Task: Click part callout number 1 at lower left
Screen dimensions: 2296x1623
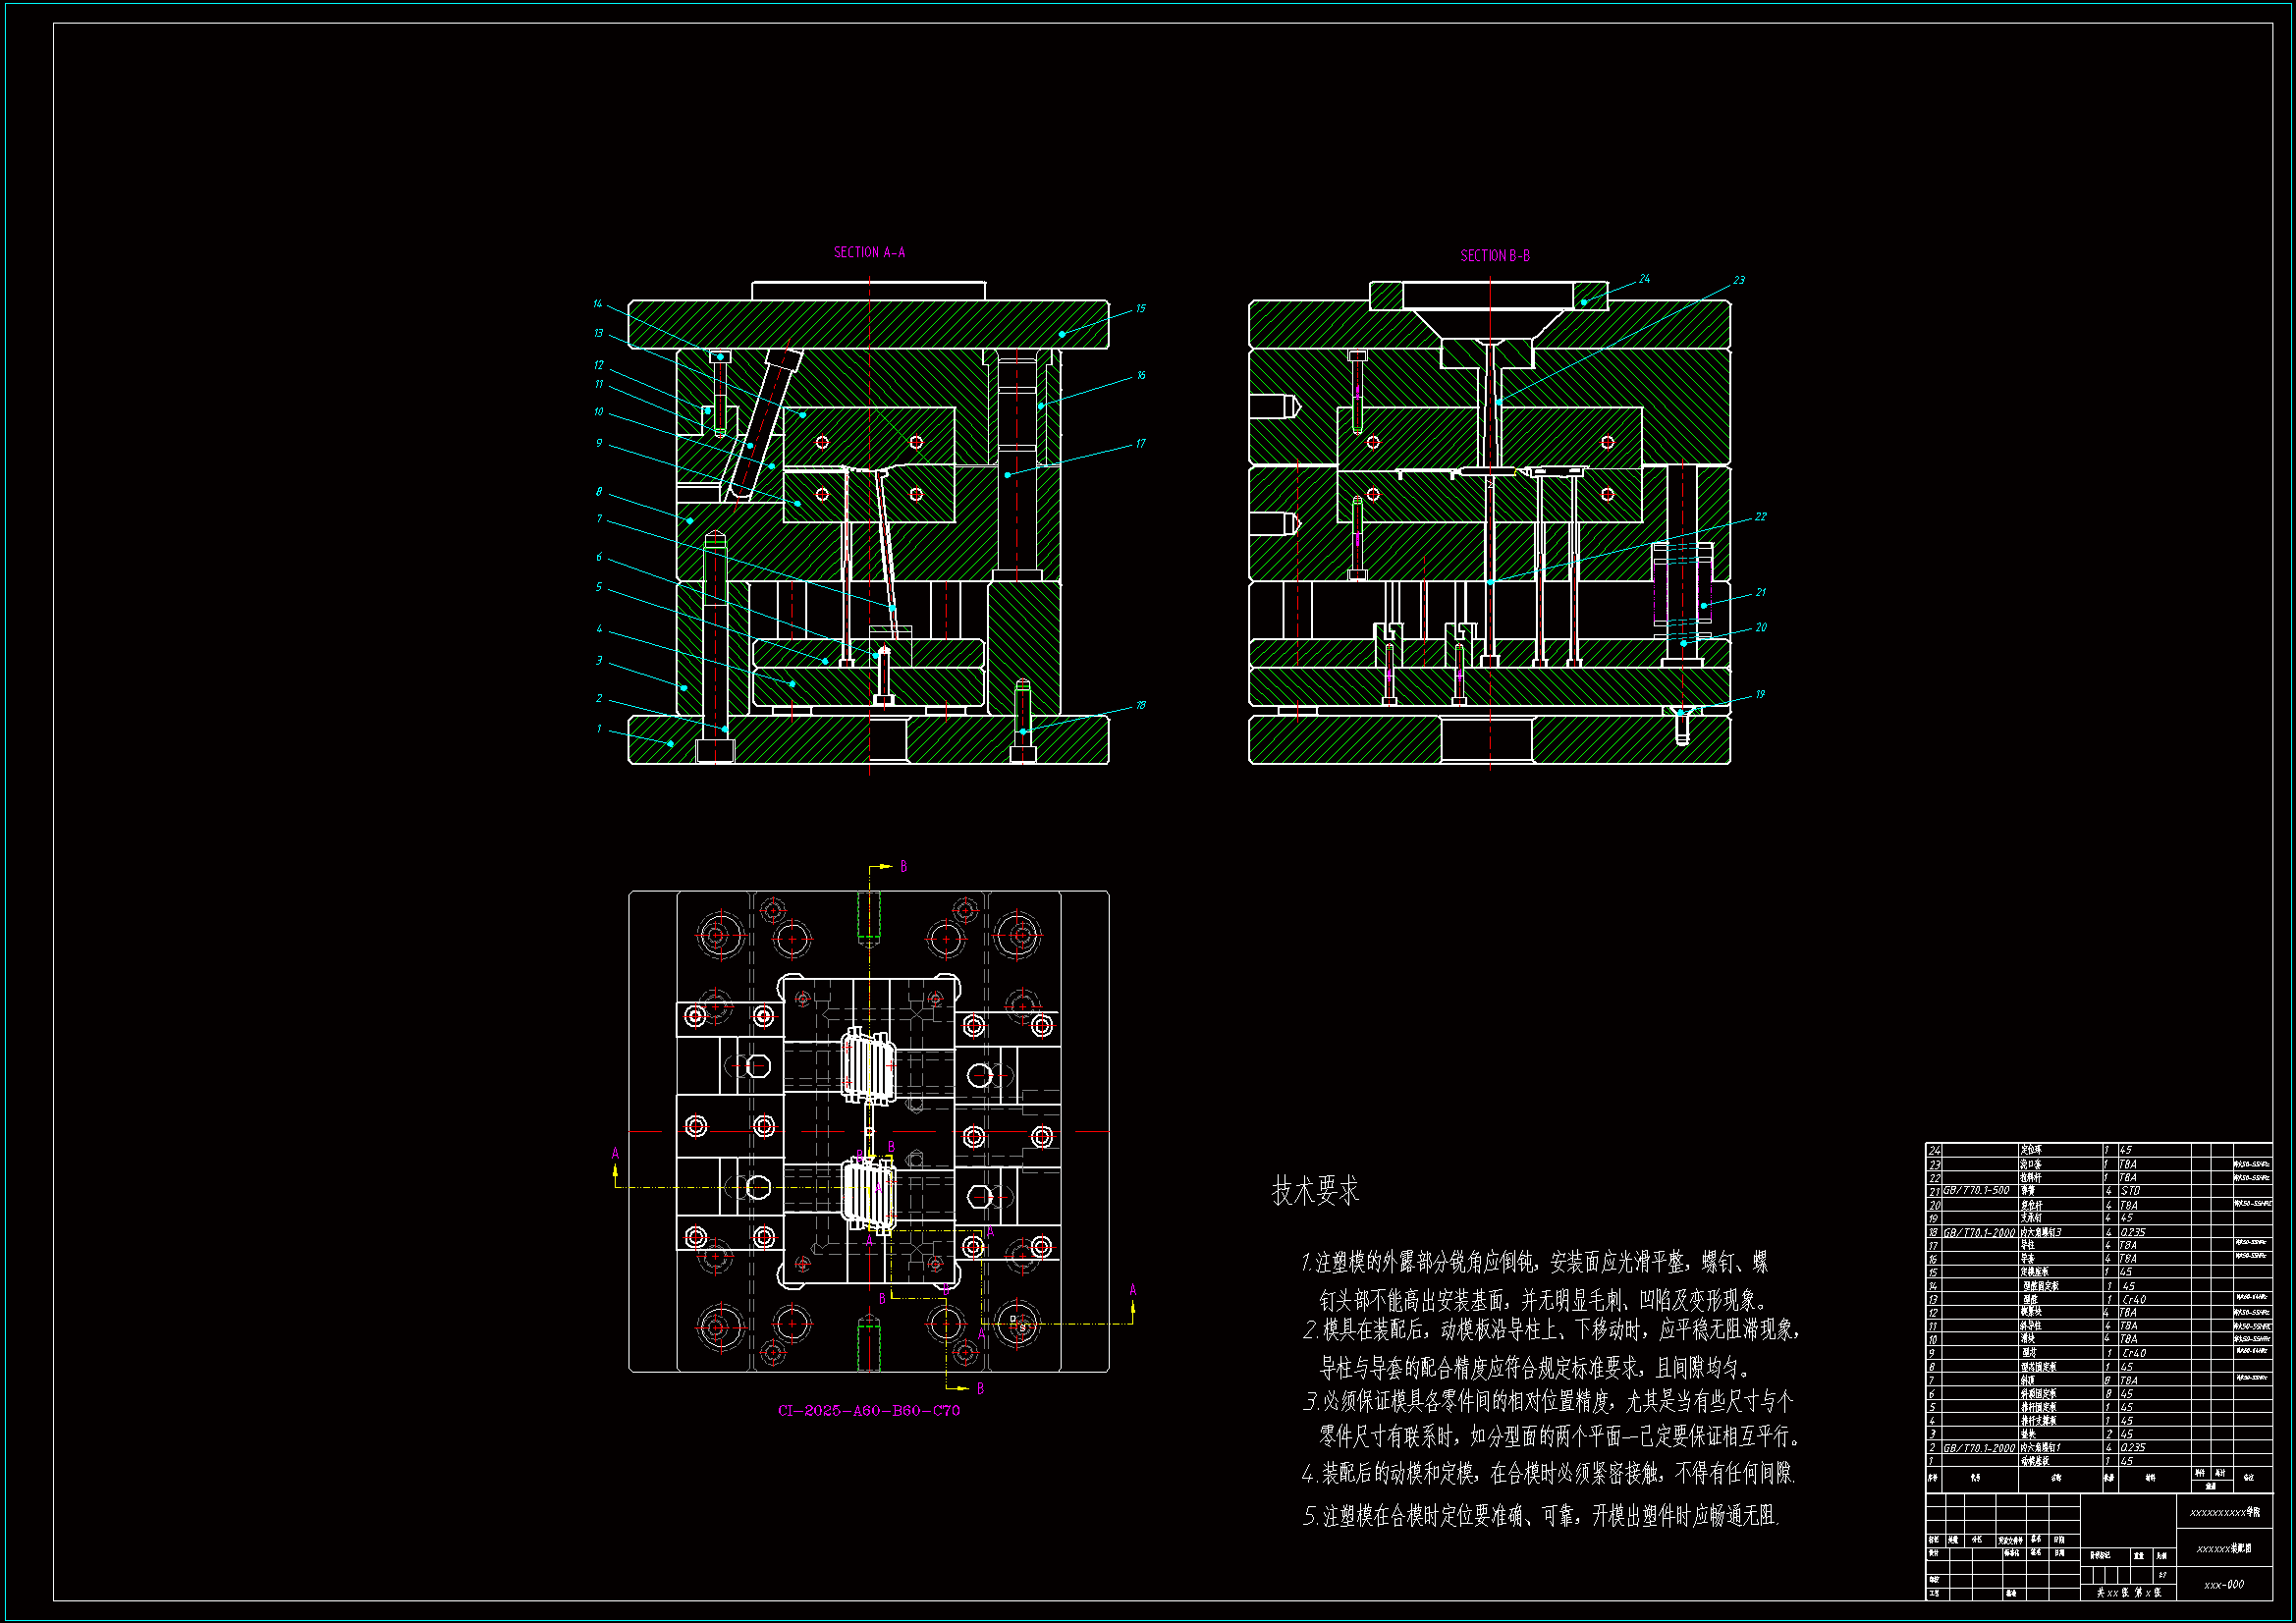Action: click(x=599, y=729)
